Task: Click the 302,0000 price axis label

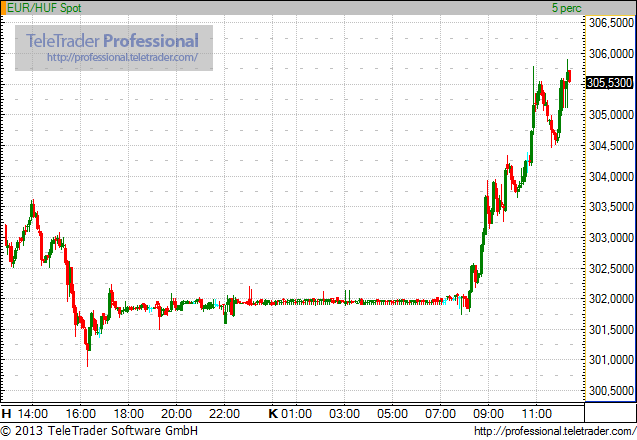Action: coord(611,299)
